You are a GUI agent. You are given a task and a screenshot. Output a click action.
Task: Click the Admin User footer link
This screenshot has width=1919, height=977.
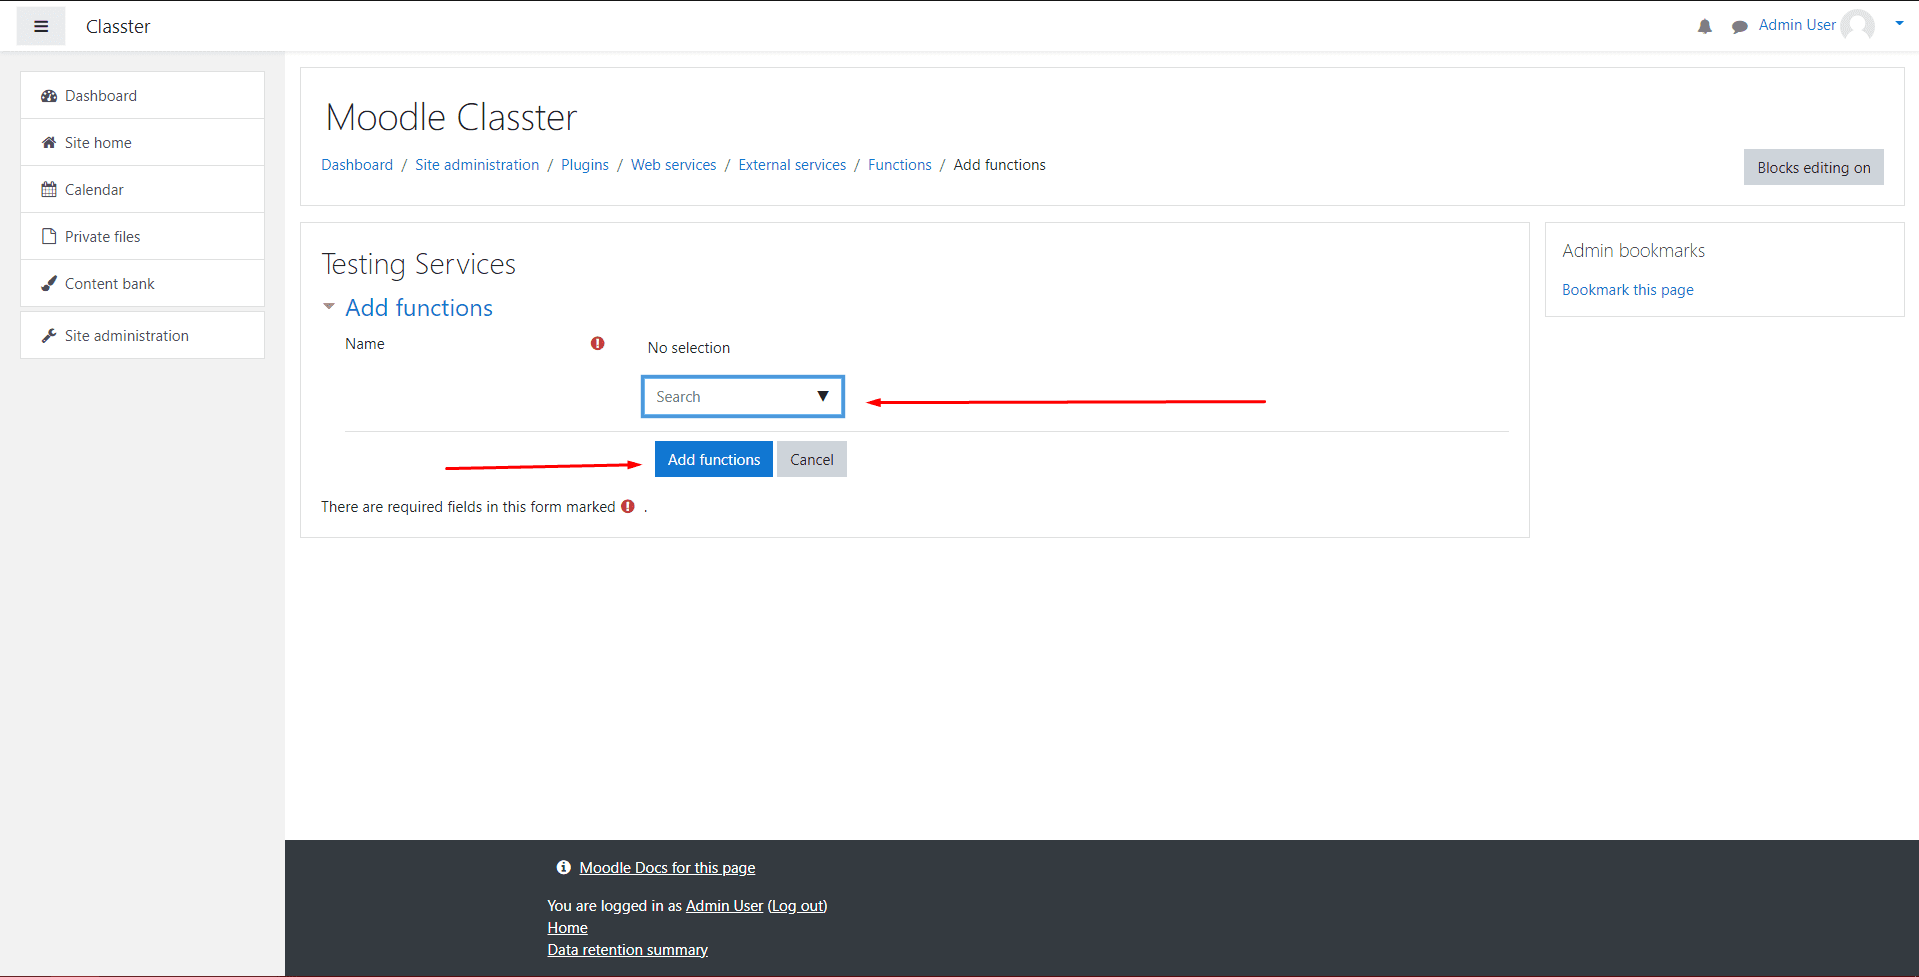point(724,906)
